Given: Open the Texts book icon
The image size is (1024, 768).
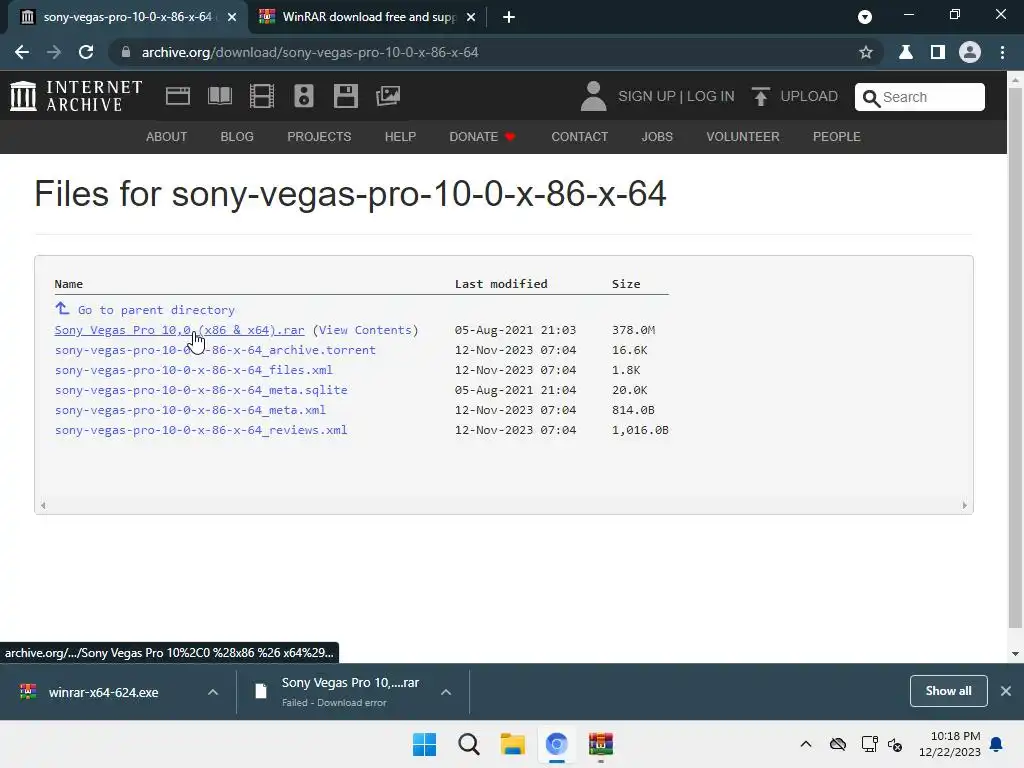Looking at the screenshot, I should (219, 96).
